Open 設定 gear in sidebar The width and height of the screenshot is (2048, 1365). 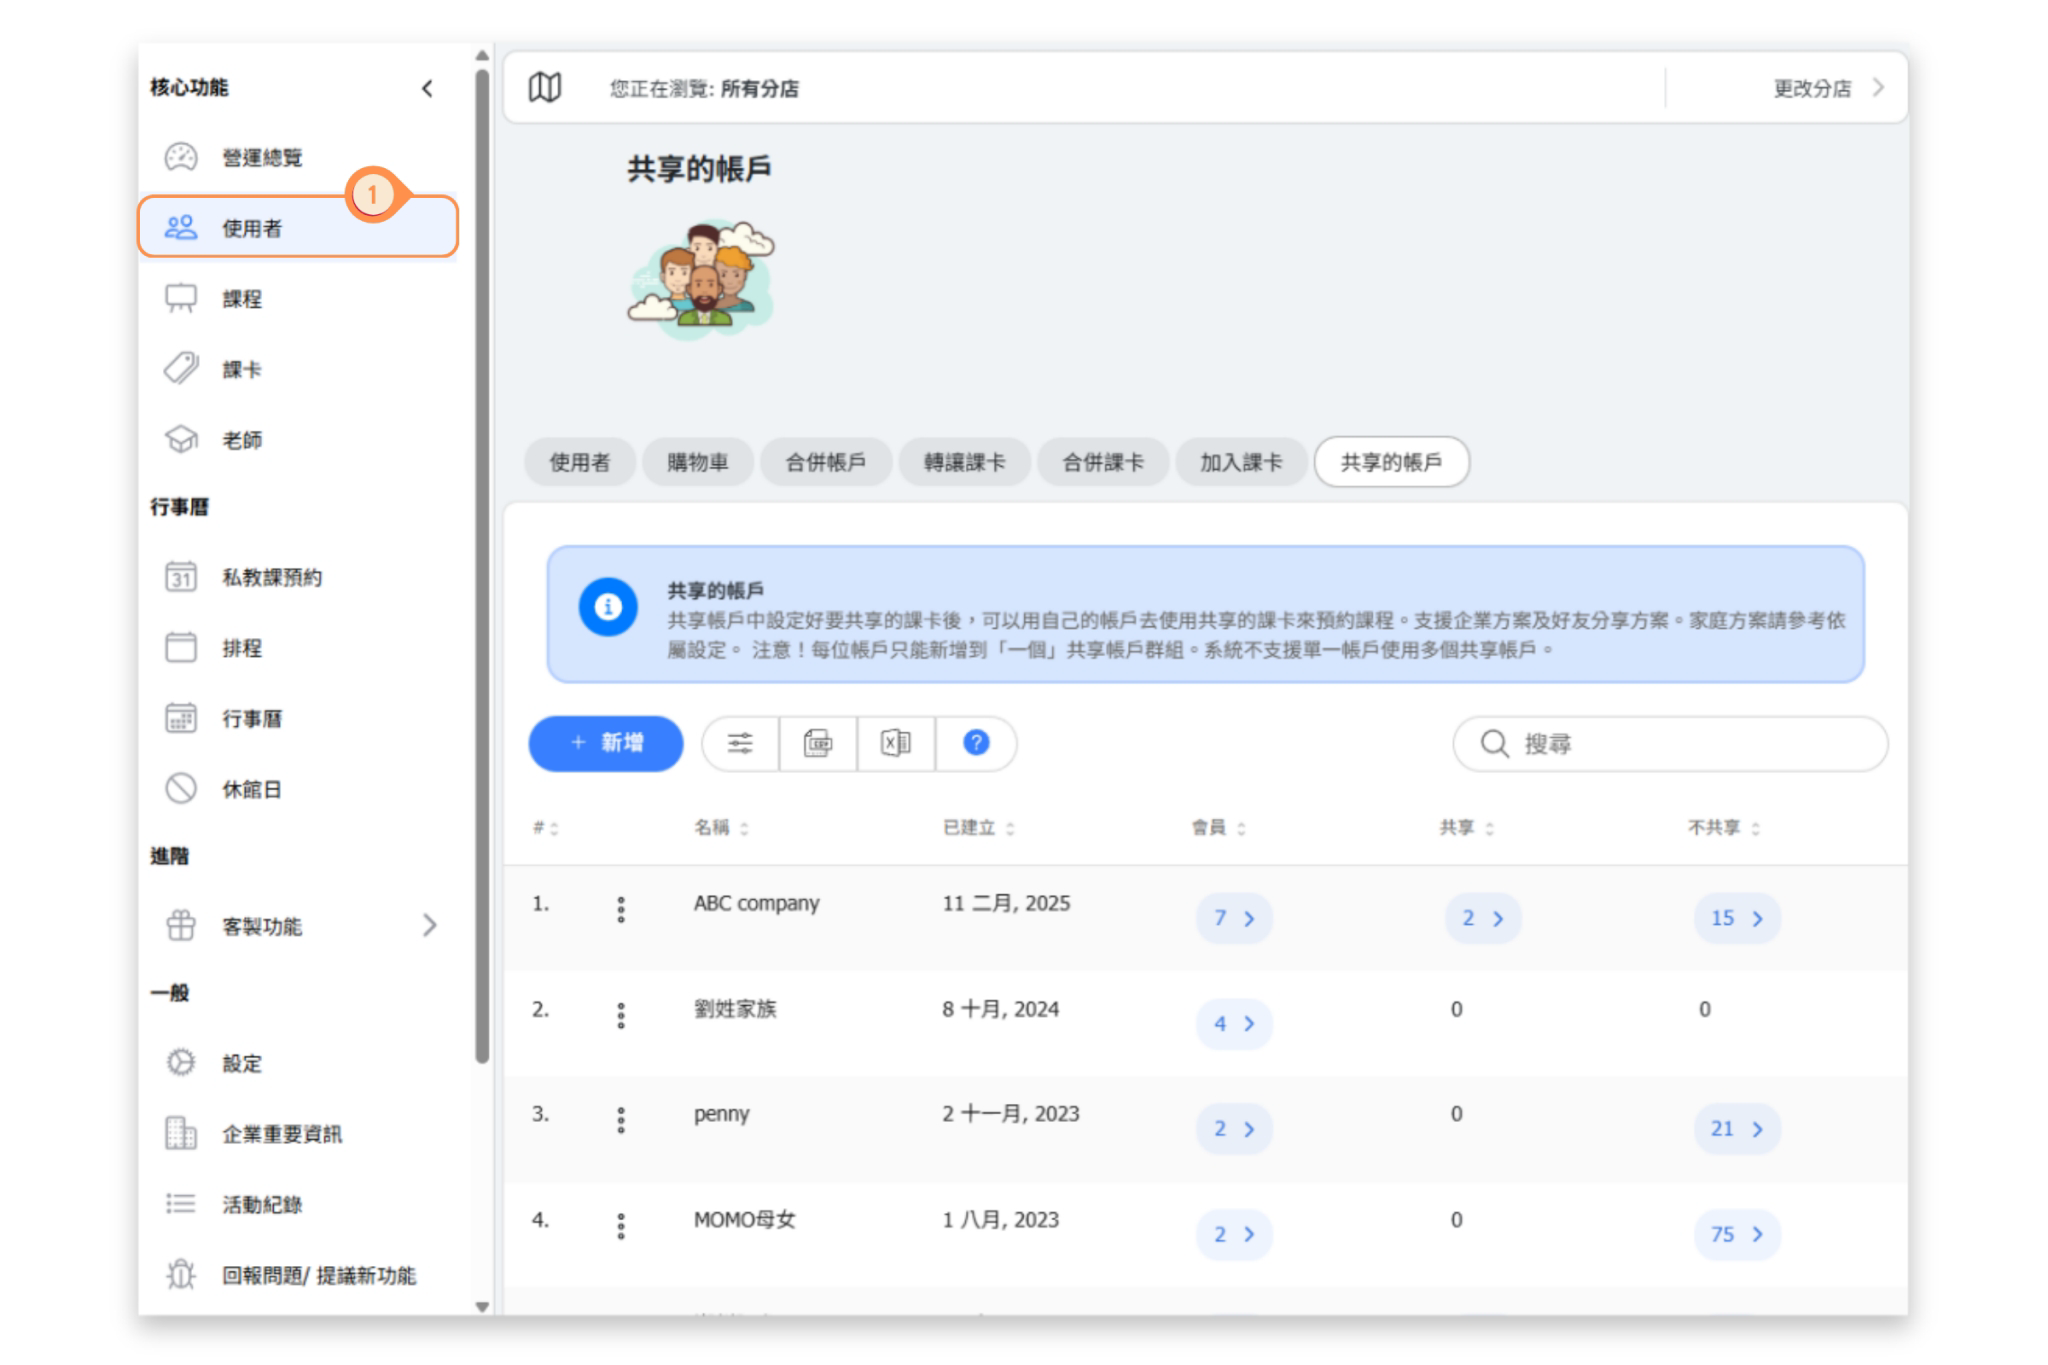pyautogui.click(x=242, y=1063)
